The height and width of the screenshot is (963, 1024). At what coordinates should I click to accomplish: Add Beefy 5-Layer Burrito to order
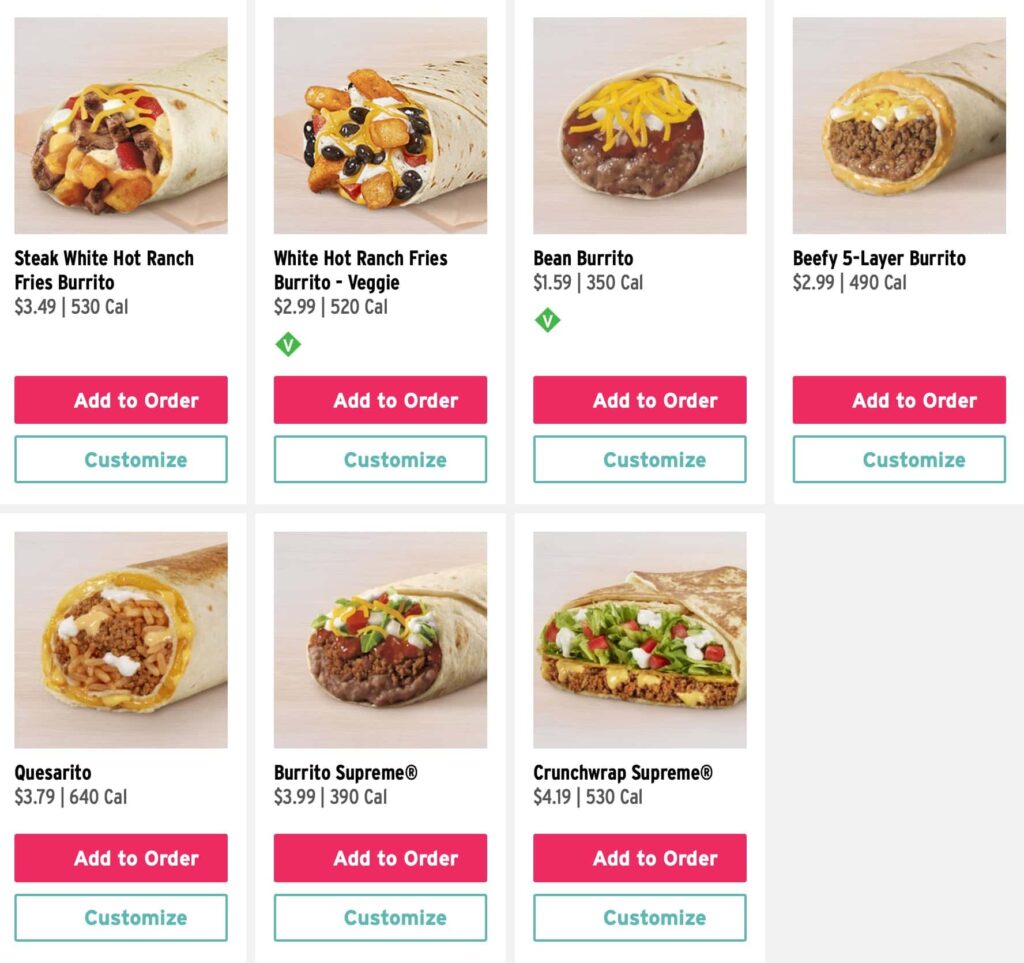click(899, 400)
